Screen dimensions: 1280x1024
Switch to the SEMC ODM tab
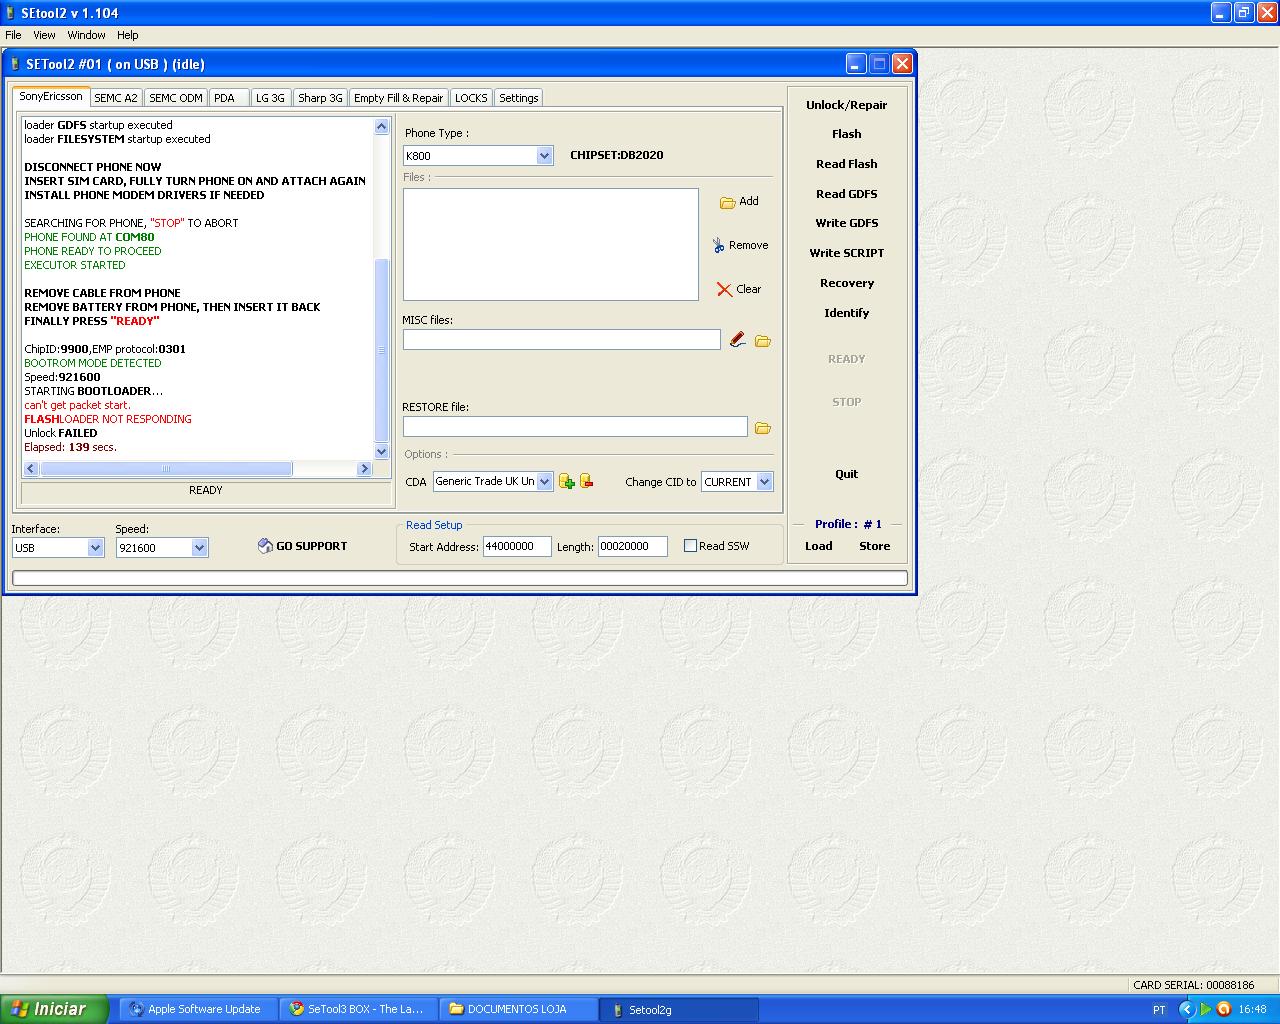(176, 98)
